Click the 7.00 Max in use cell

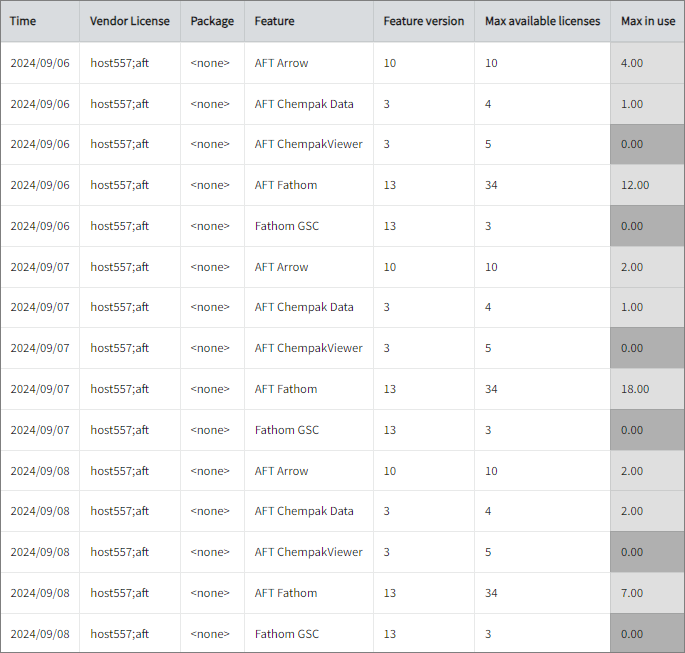[632, 593]
